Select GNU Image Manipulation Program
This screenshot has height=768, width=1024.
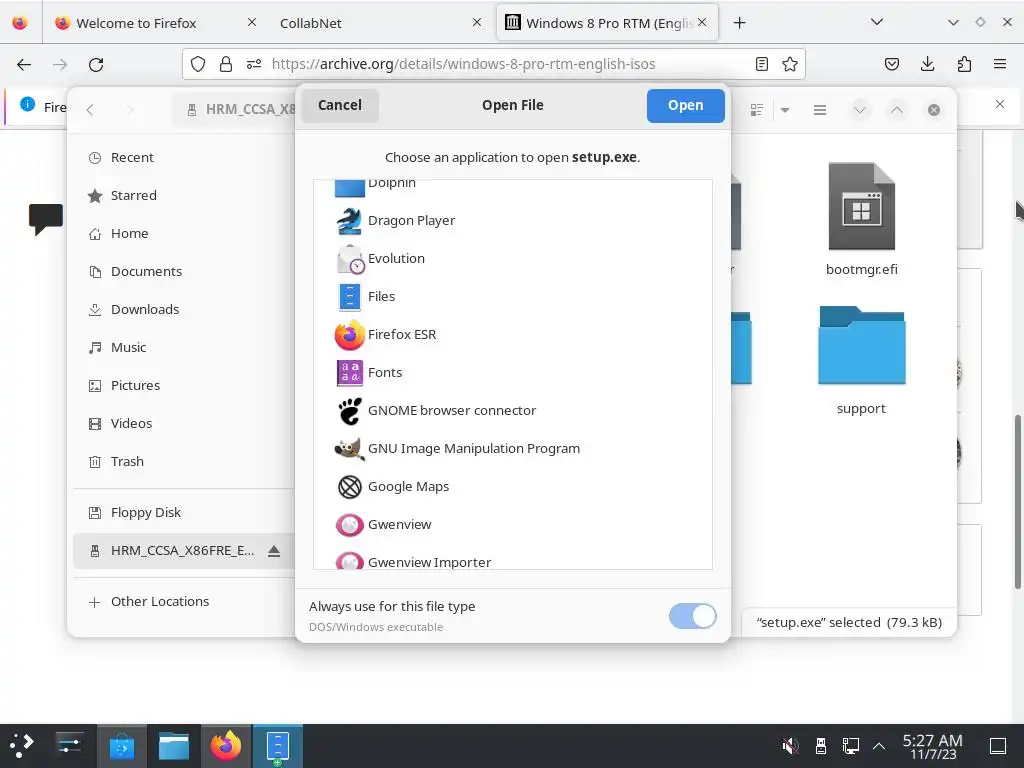click(x=513, y=448)
